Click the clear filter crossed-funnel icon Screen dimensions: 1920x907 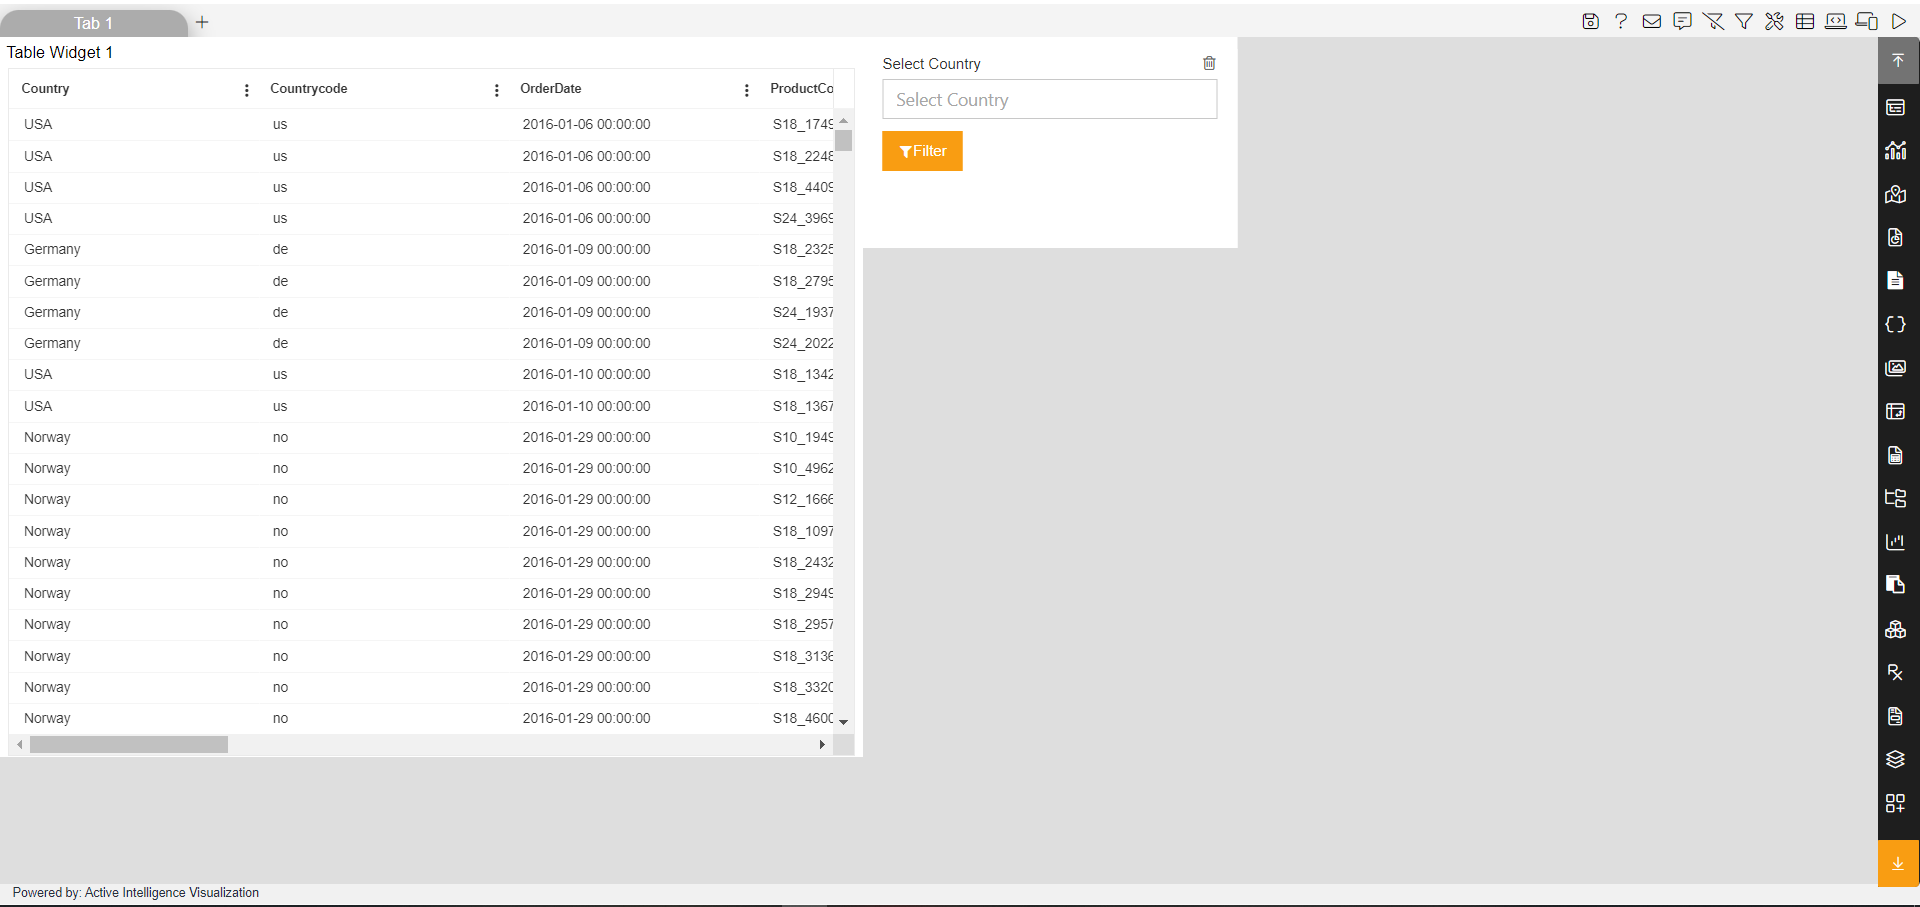(x=1713, y=21)
